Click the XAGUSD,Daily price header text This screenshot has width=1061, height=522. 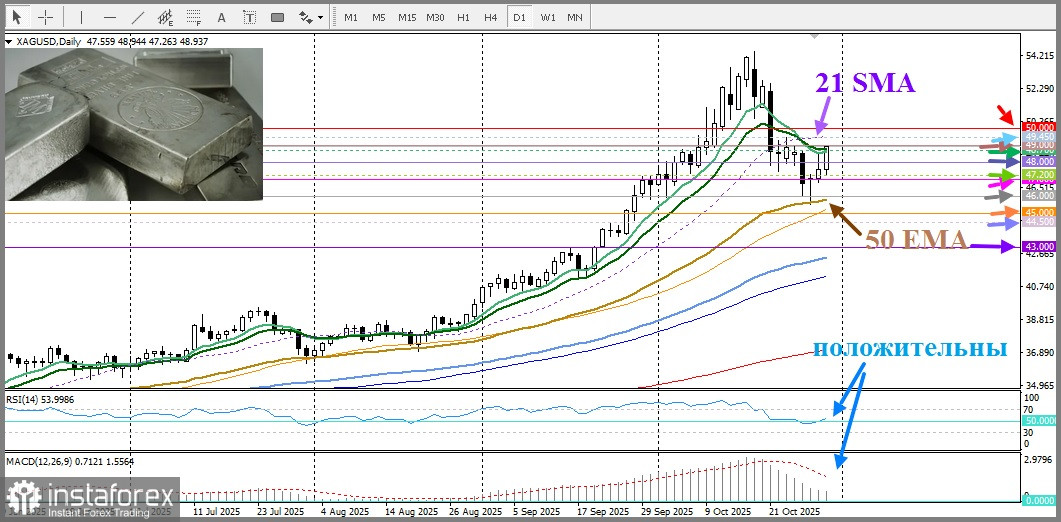point(110,42)
